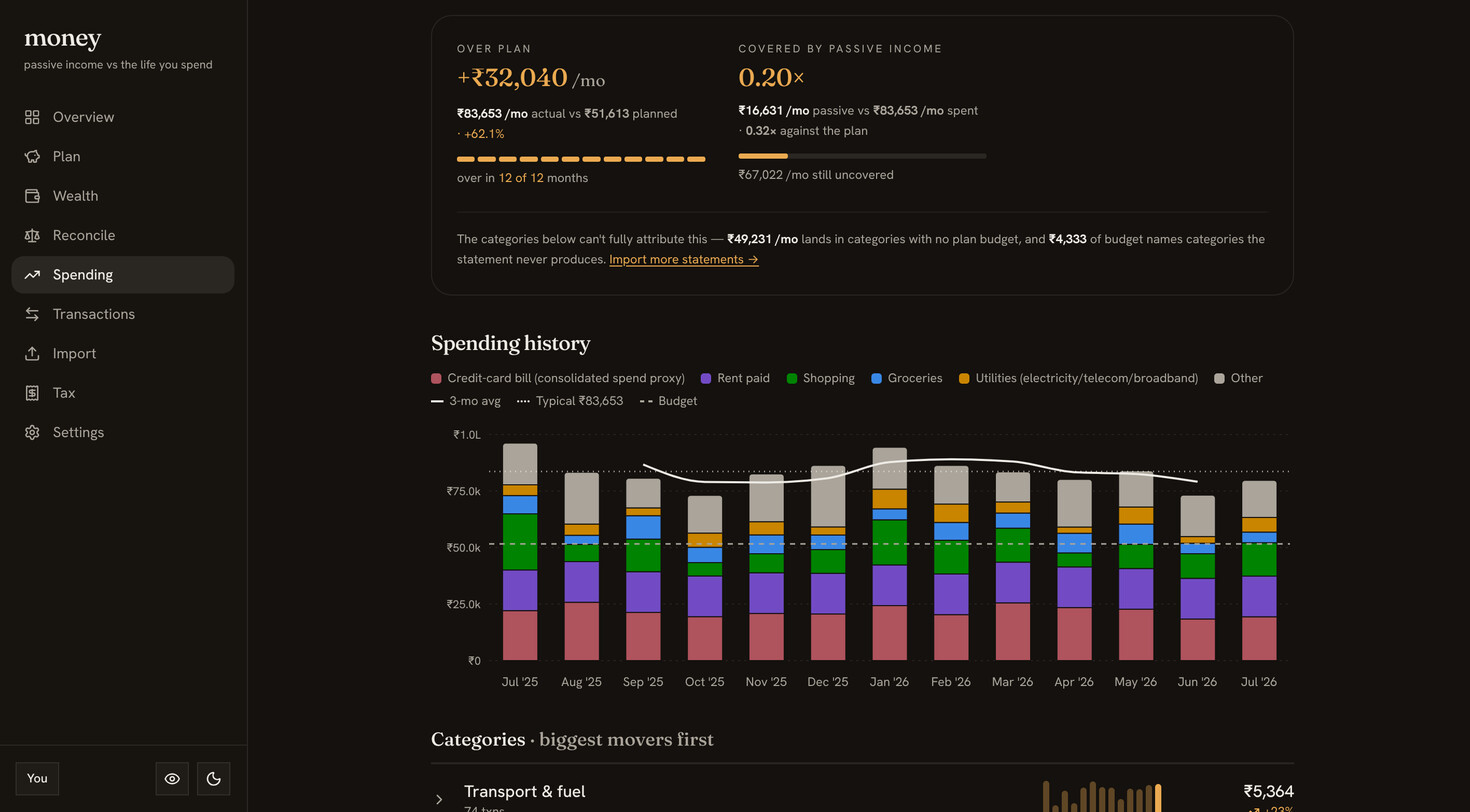Select the Jun '26 spending bar
The image size is (1470, 812).
point(1198,578)
